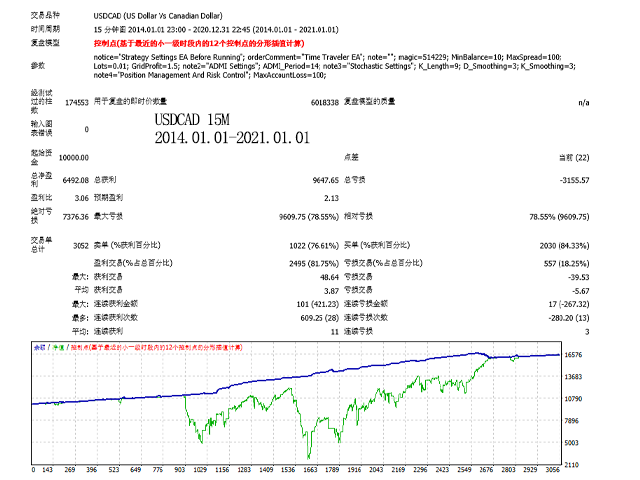Click the long positions value "2030 (84.33%)"
The image size is (640, 480).
[x=564, y=246]
